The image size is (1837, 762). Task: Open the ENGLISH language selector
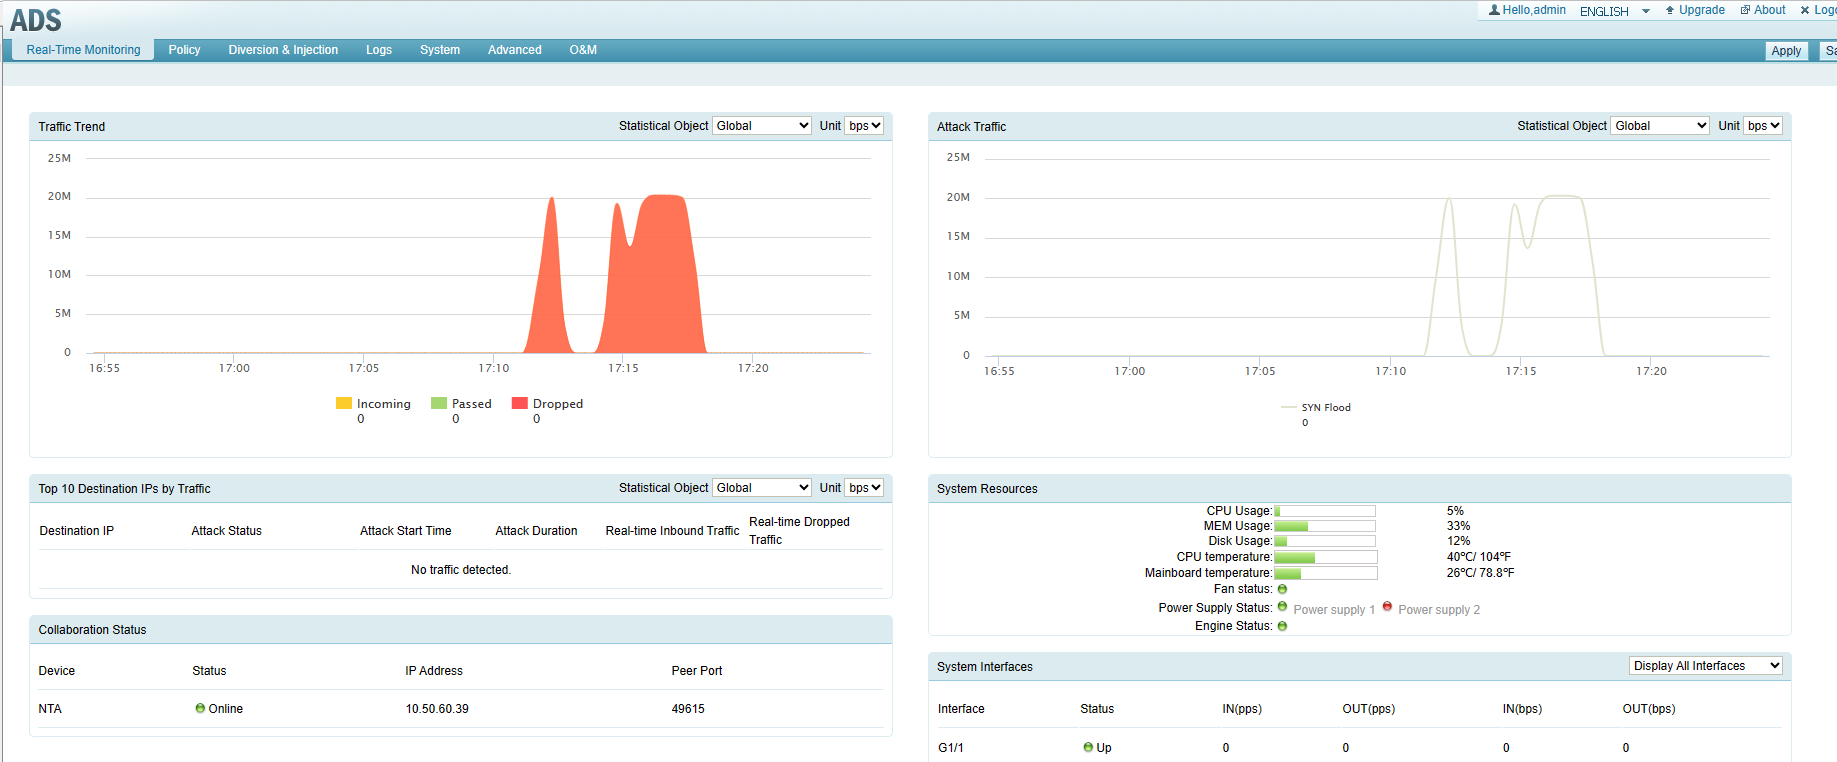tap(1614, 11)
